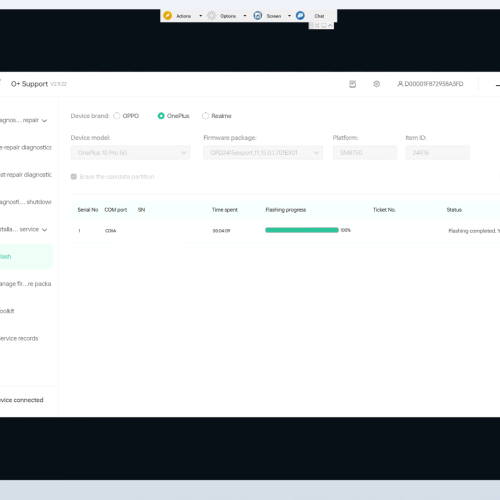
Task: Toggle Erase the userdata partition checkbox
Action: click(74, 177)
